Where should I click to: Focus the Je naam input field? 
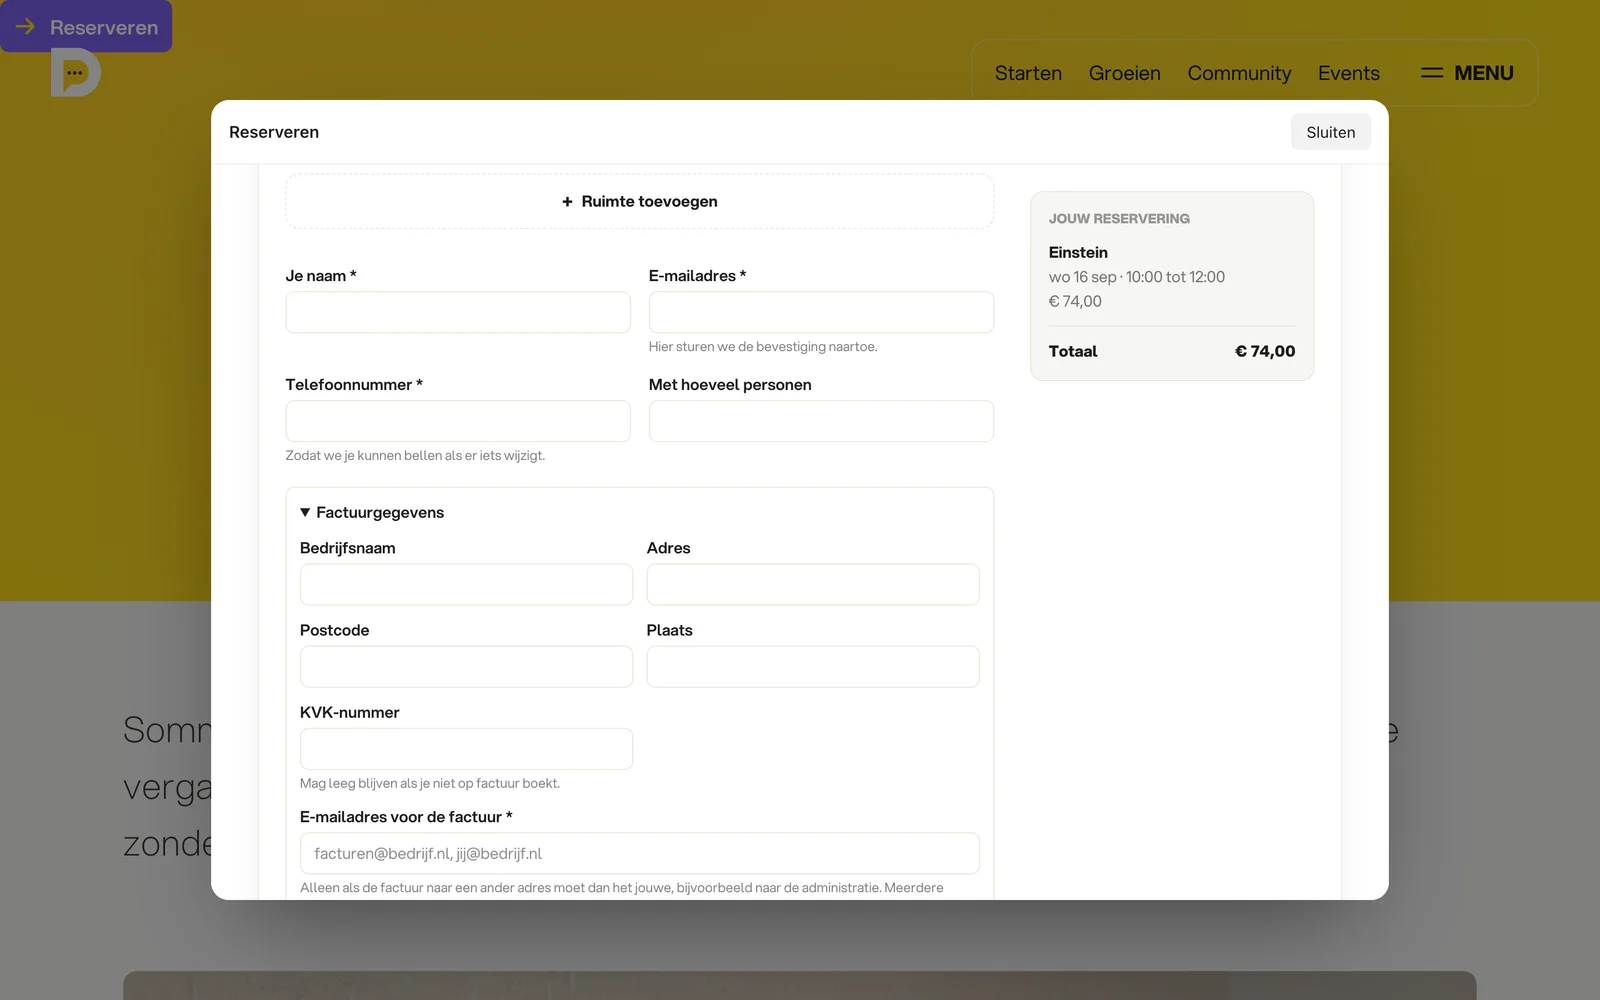(458, 312)
